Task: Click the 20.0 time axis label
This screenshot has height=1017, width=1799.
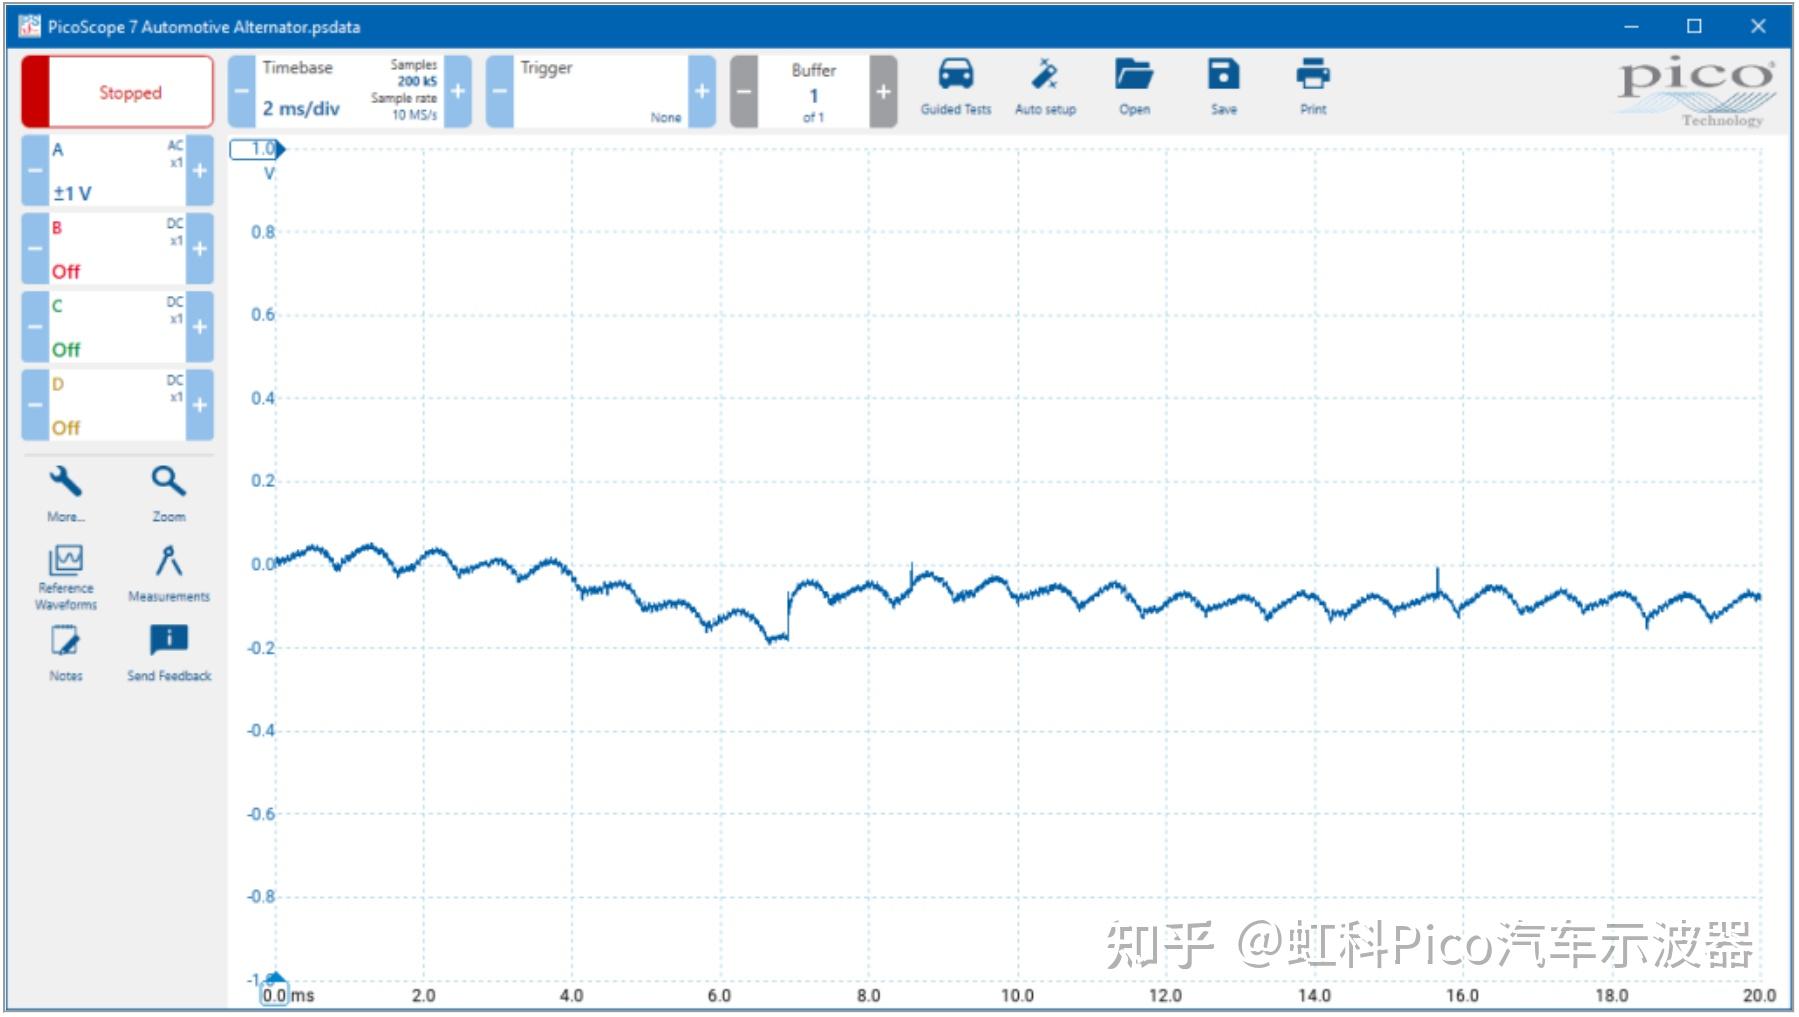Action: [x=1759, y=995]
